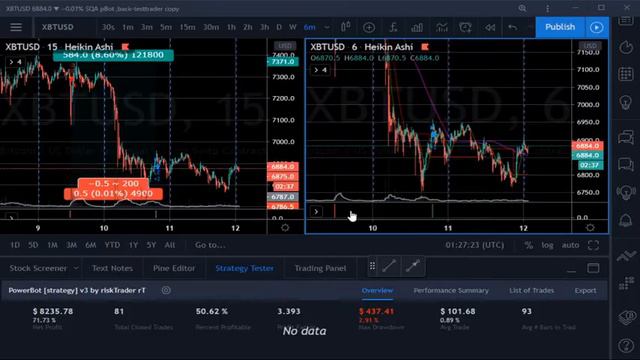Open public chats in right sidebar
Screen dimensions: 640x360
pos(626,137)
